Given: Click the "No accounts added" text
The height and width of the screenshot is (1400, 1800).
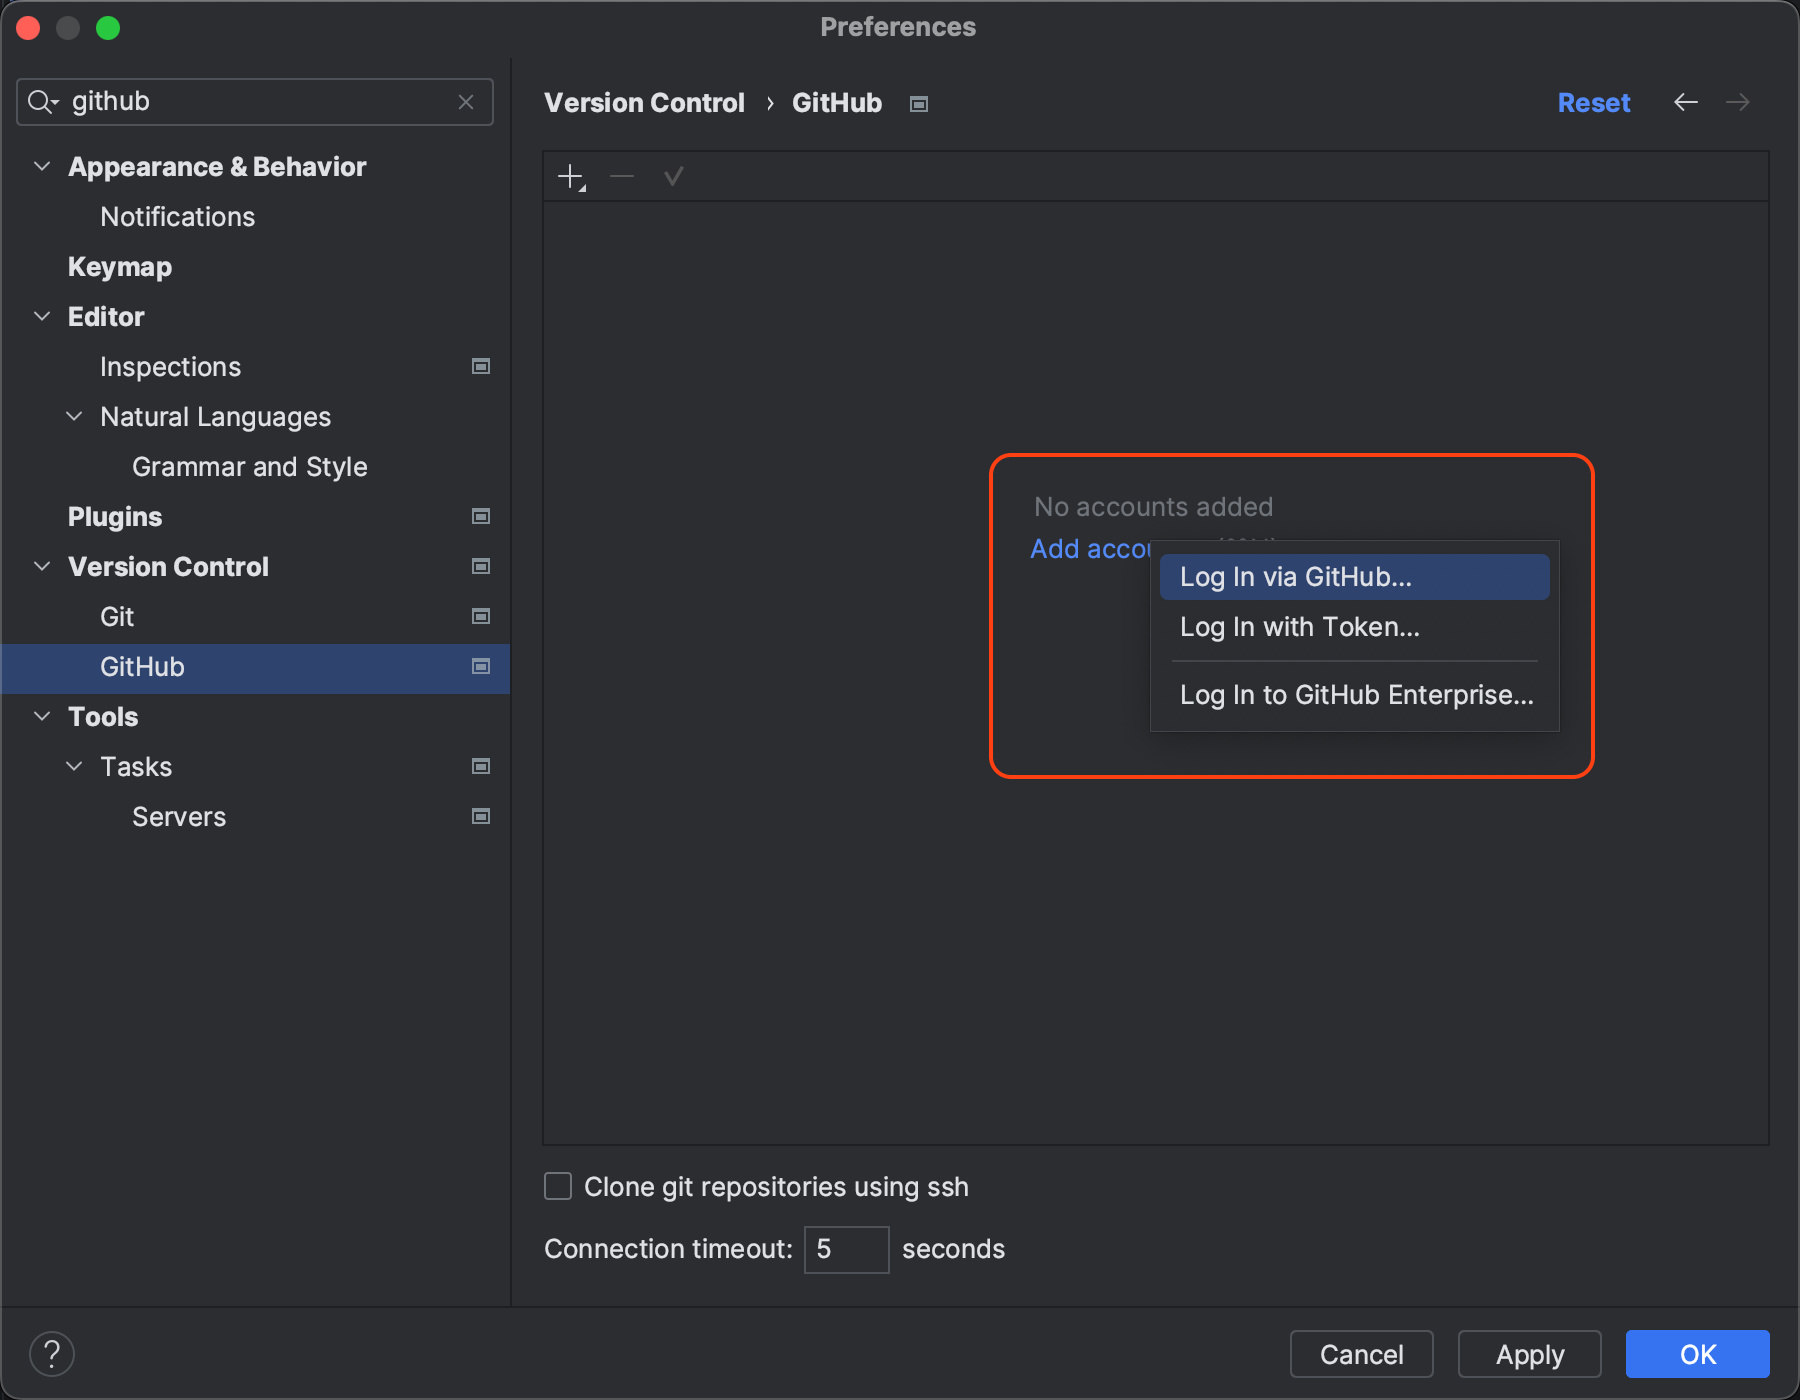Looking at the screenshot, I should click(x=1153, y=507).
